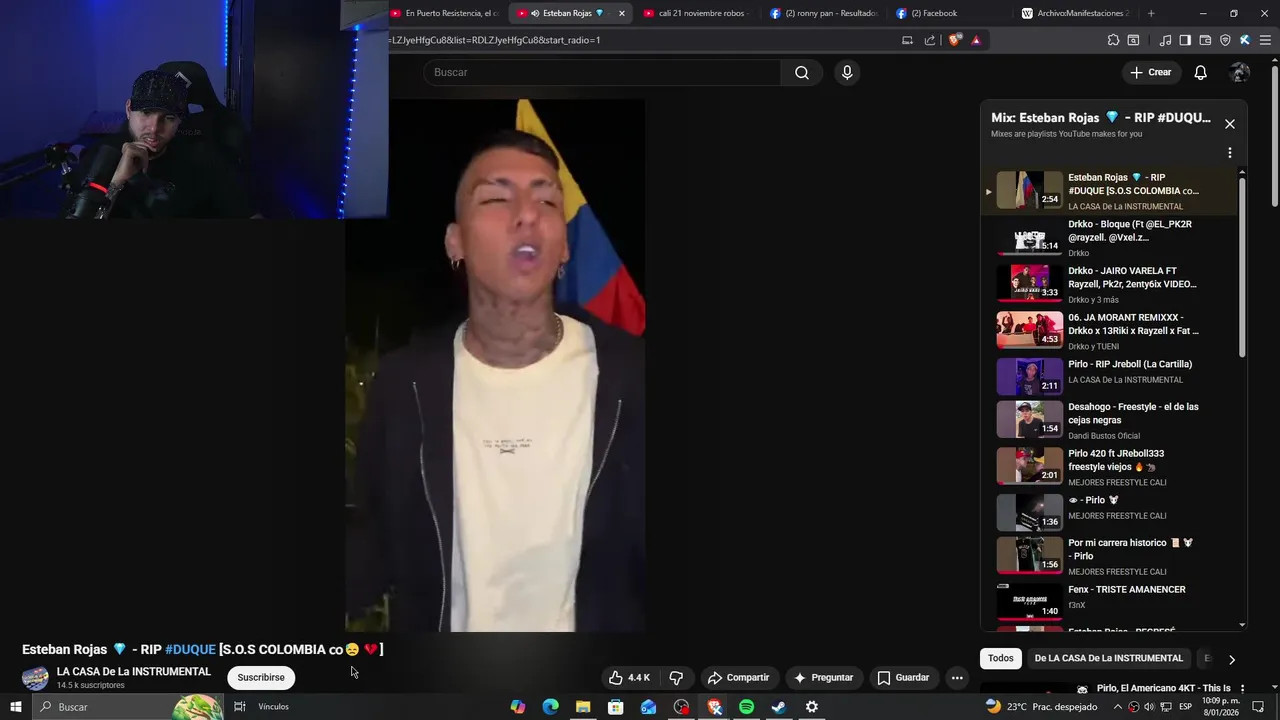Play '06. JA MORANT REMIXXX' mix item

click(1110, 331)
